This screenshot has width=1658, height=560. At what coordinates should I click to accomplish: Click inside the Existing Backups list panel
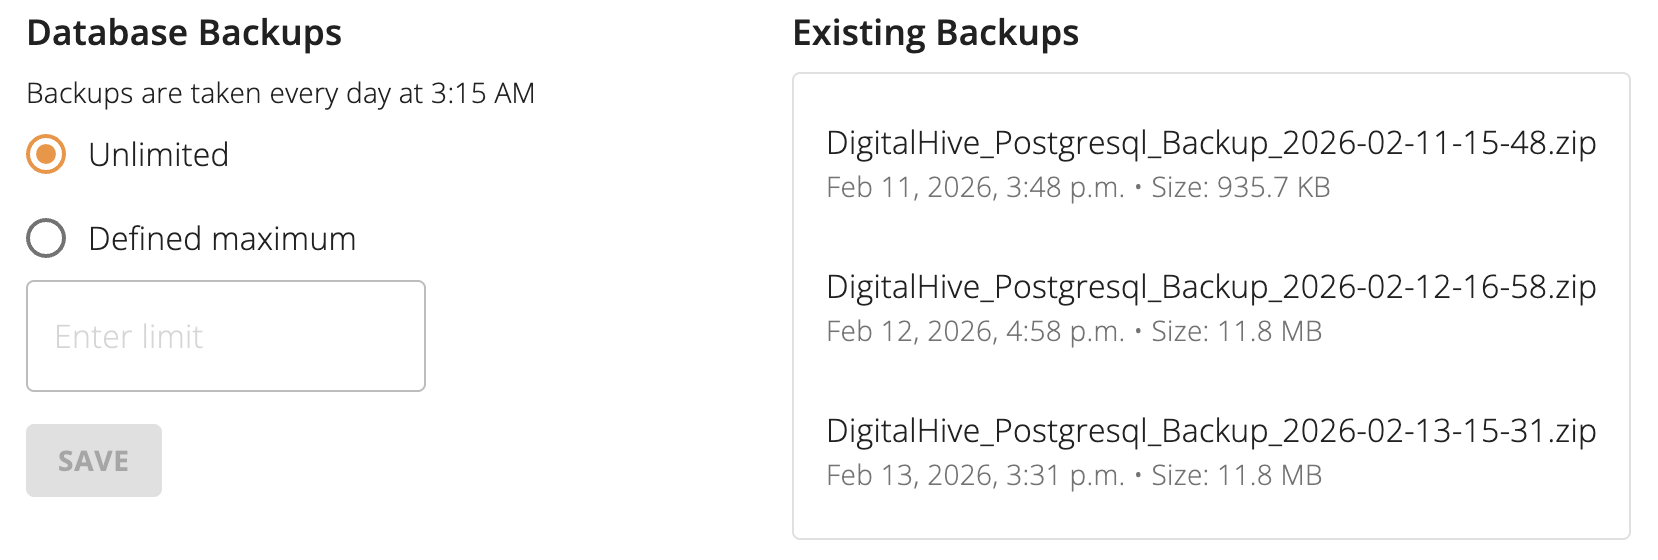(1210, 520)
